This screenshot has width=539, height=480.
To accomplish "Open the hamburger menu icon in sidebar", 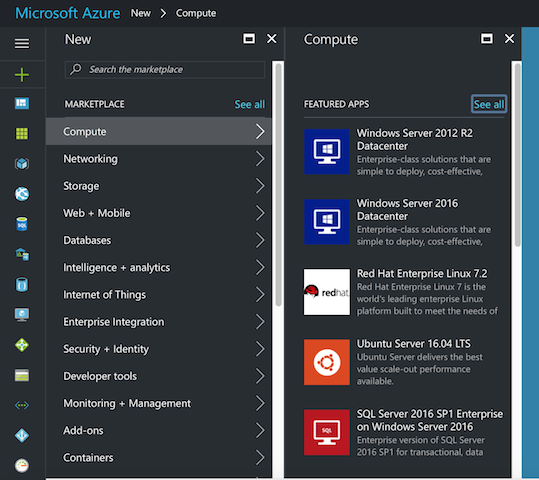I will pos(22,43).
